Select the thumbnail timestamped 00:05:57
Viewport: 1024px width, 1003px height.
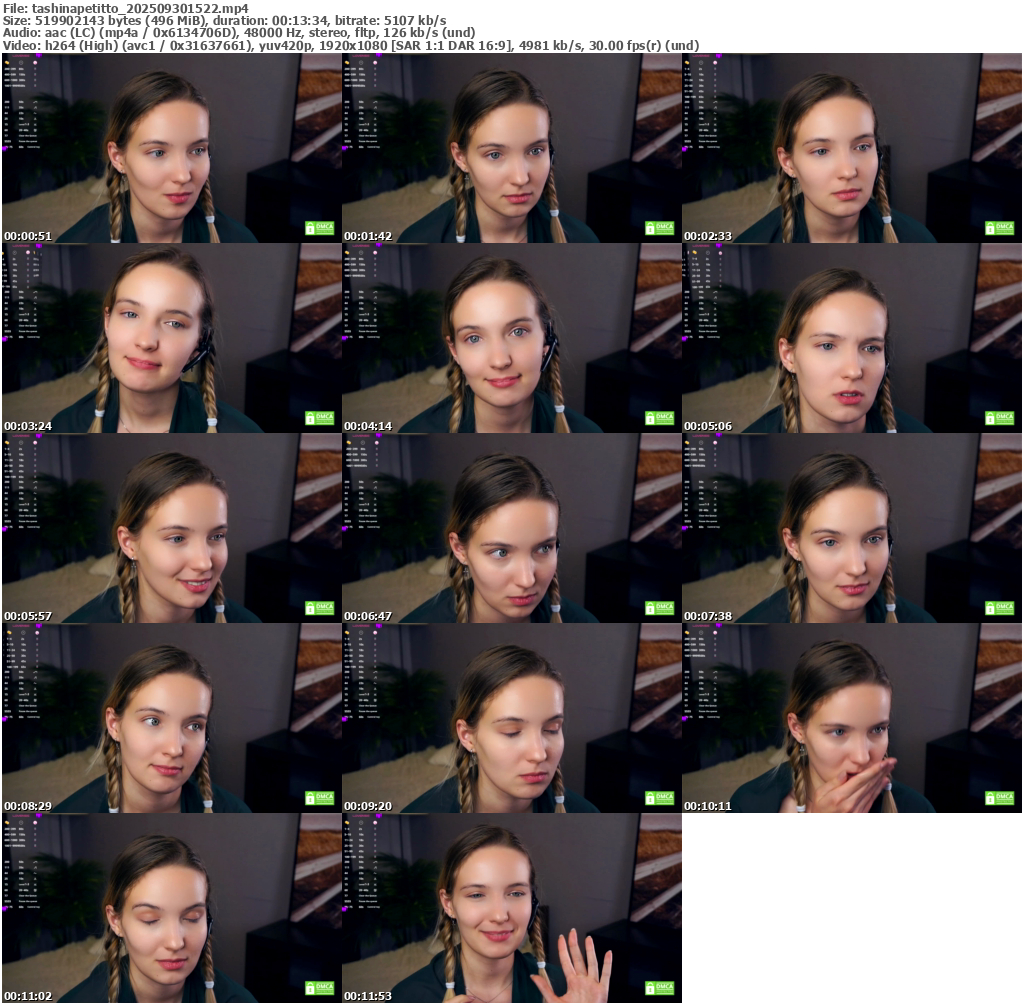click(x=171, y=528)
